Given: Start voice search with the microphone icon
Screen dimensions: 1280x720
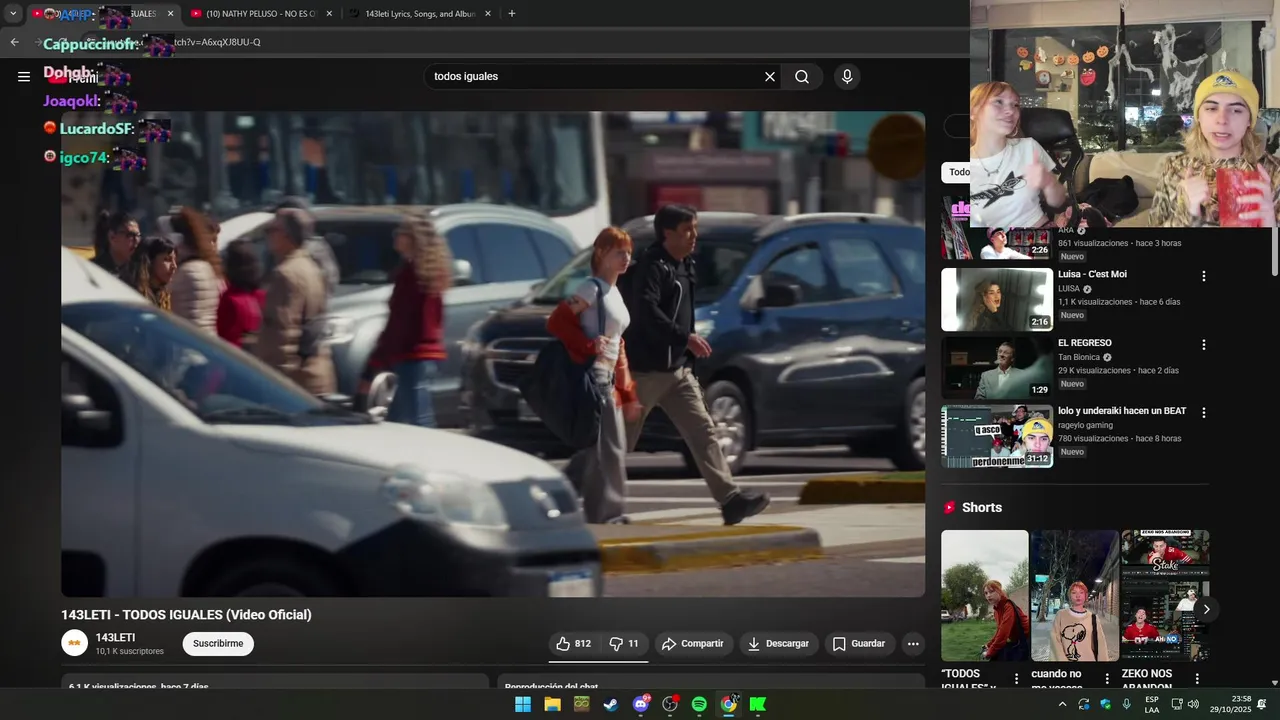Looking at the screenshot, I should tap(847, 77).
